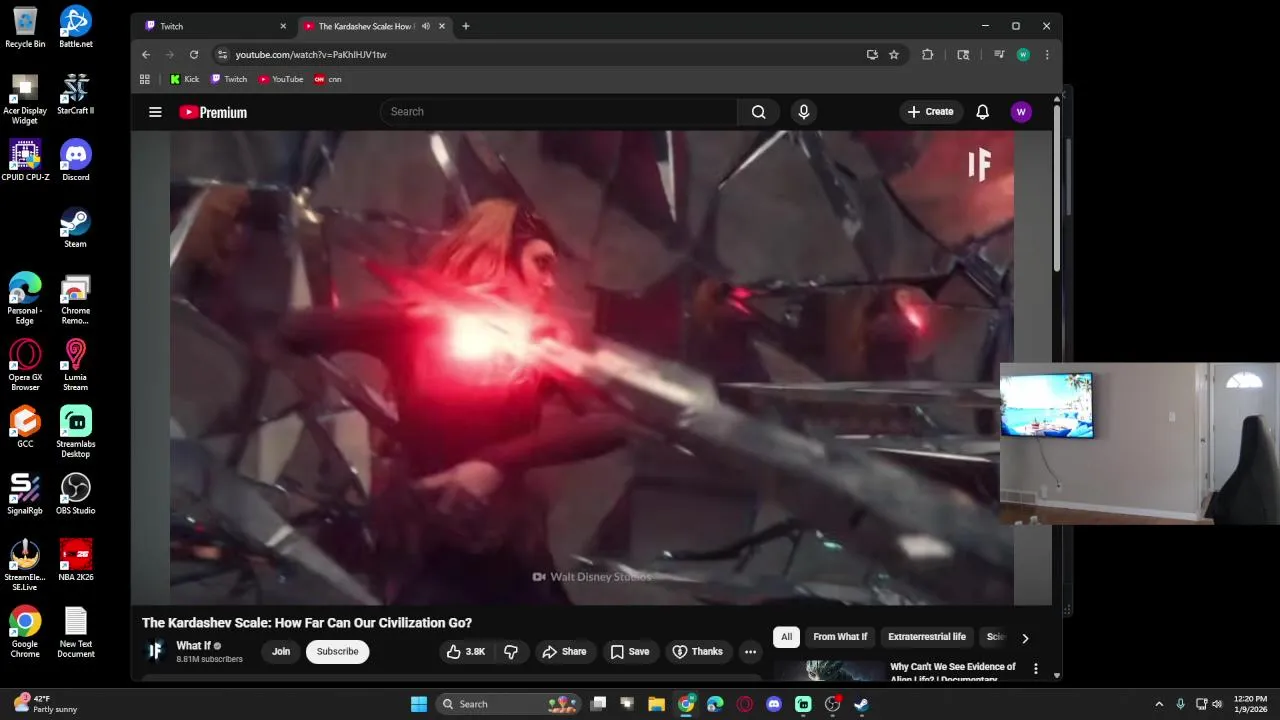Viewport: 1280px width, 720px height.
Task: Go back with Chrome's back arrow
Action: (x=146, y=55)
